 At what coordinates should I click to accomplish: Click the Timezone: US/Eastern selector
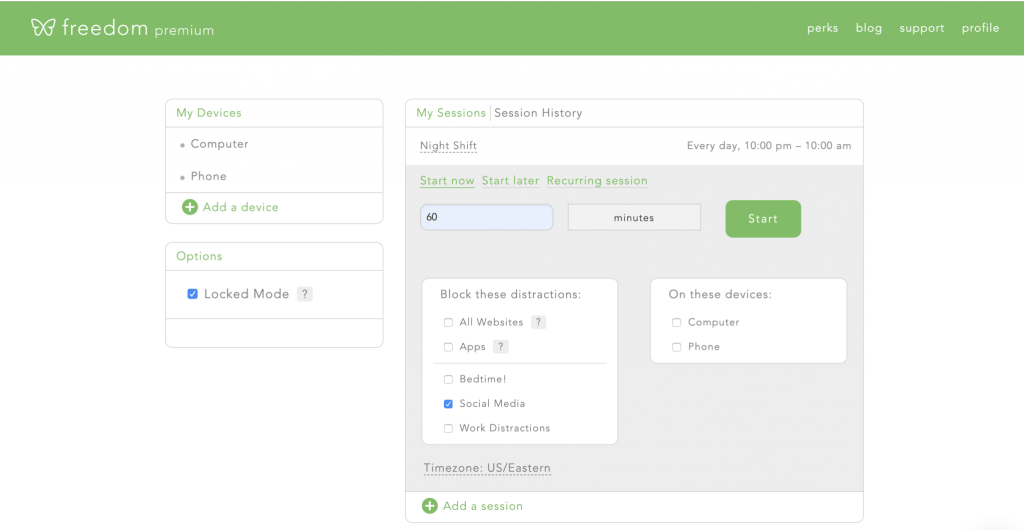(x=487, y=469)
